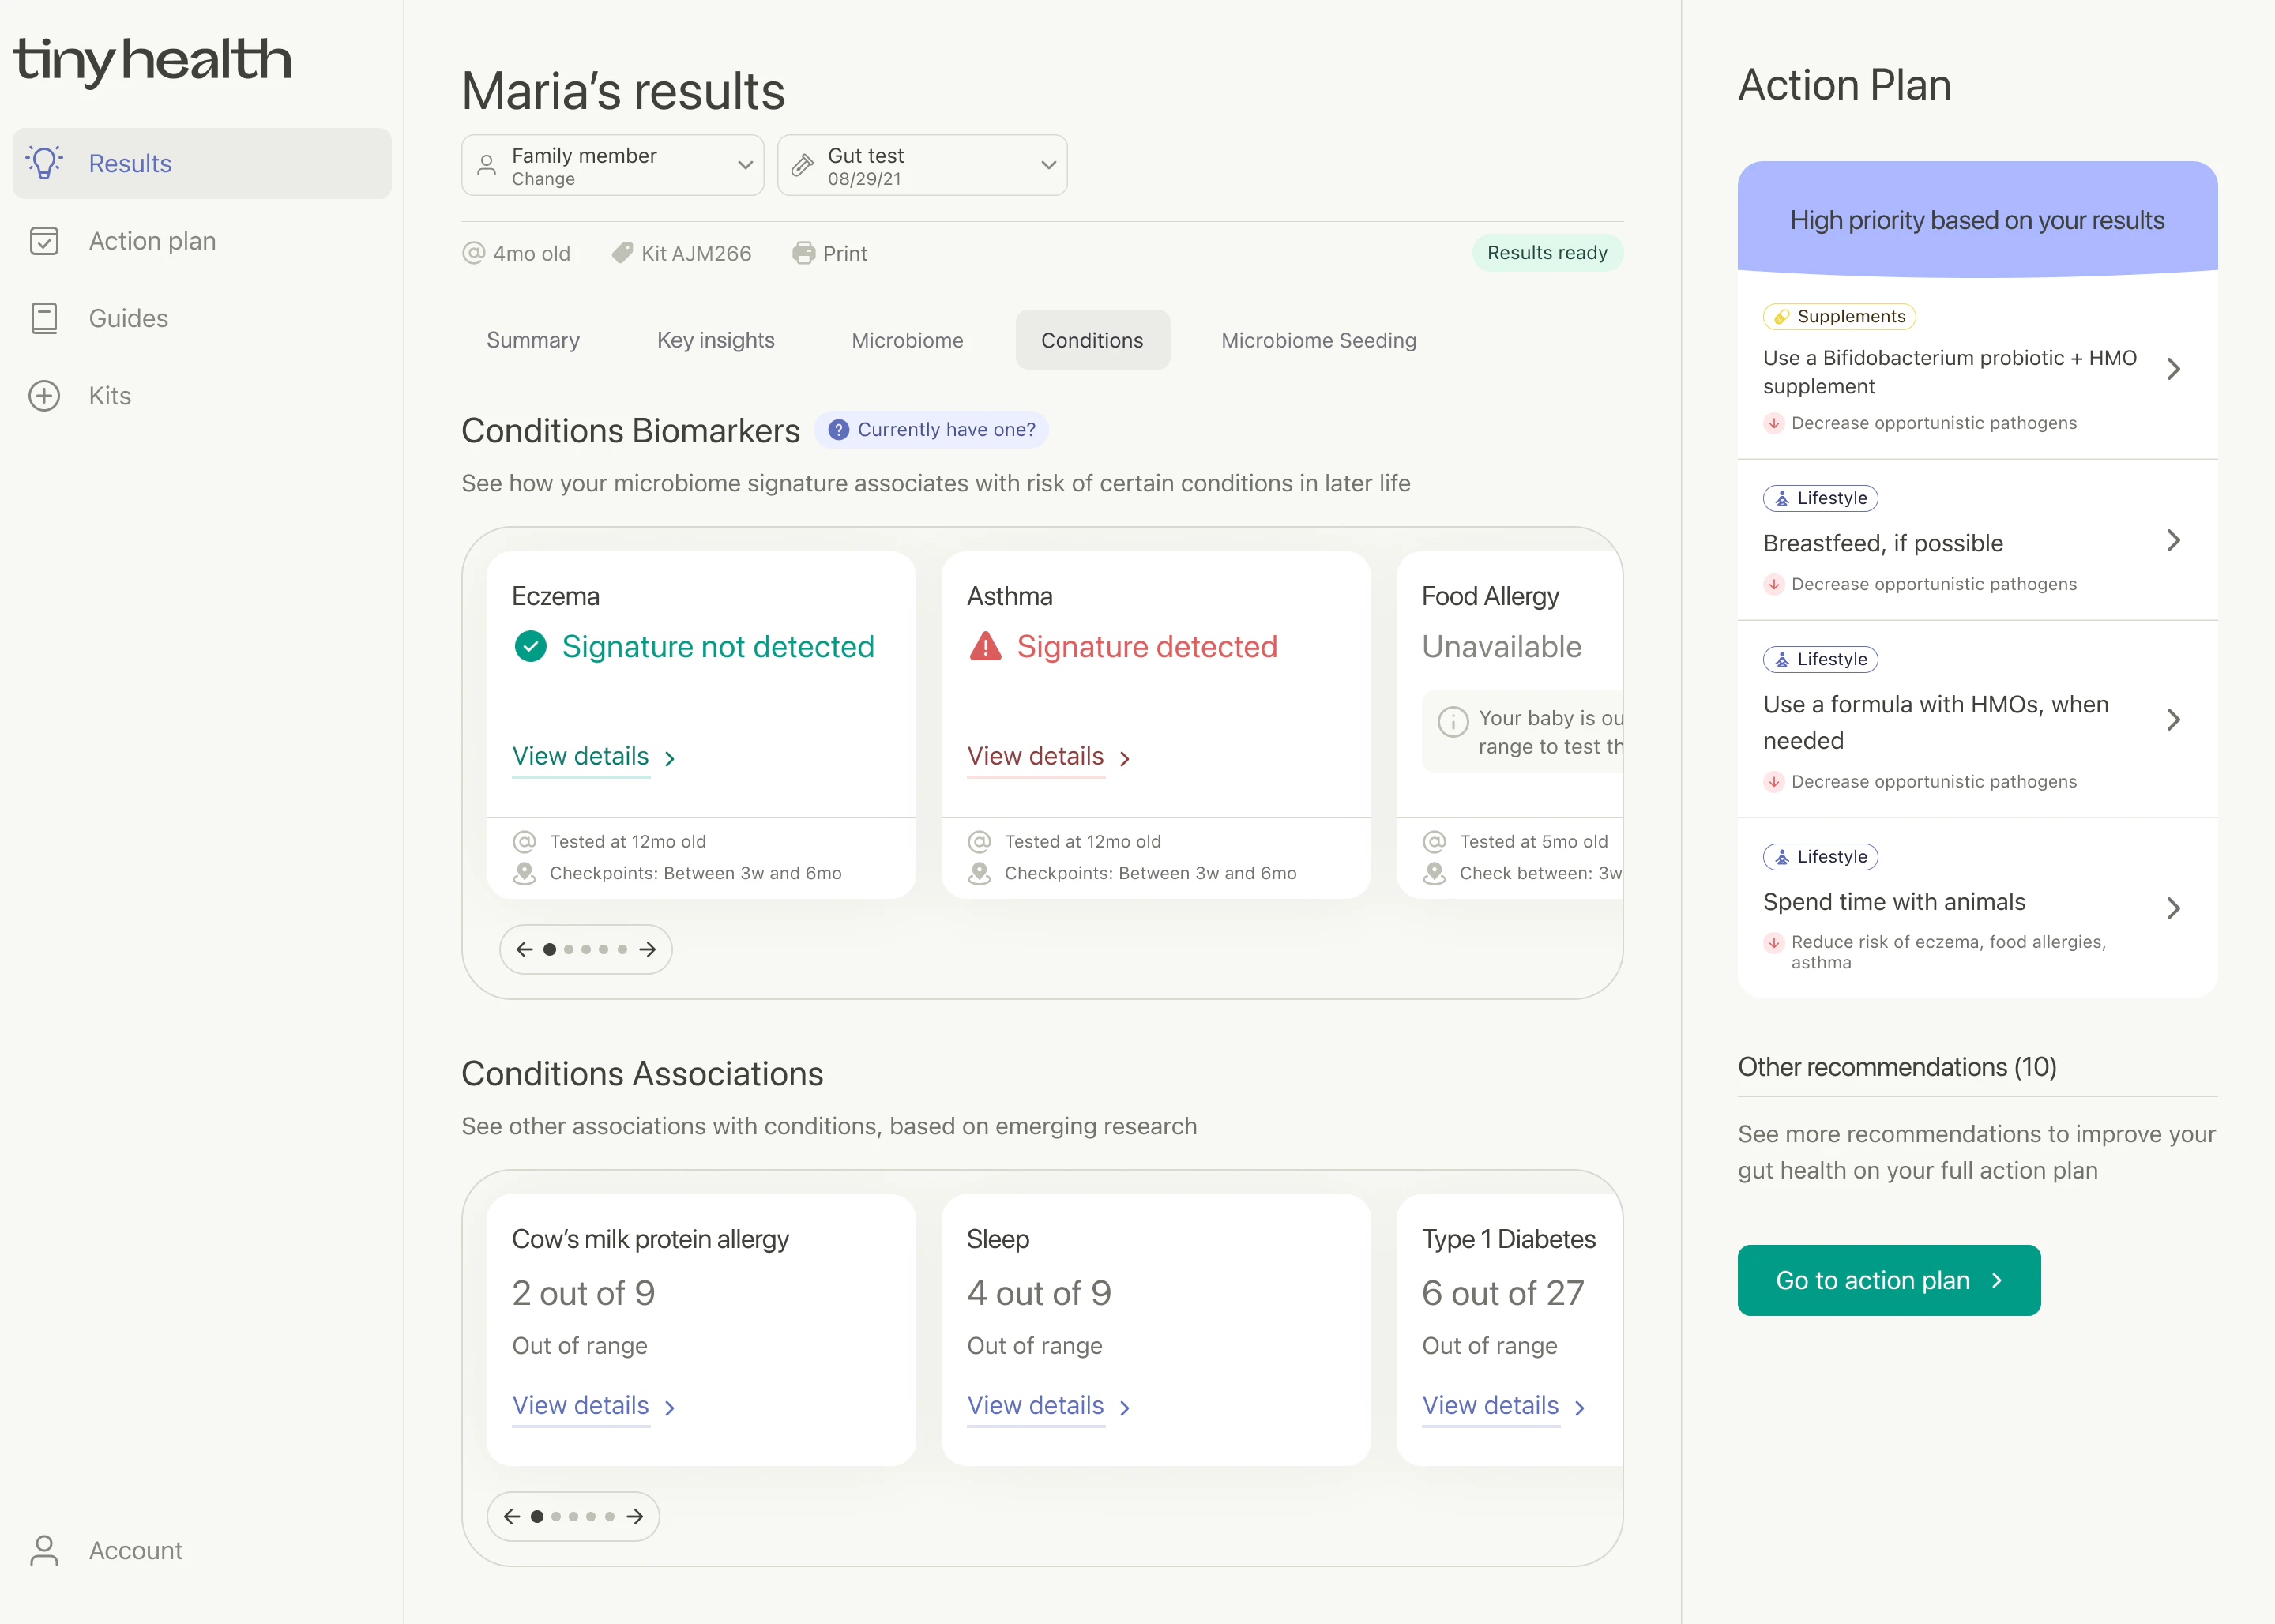Click the 4mo old age icon
Screen dimensions: 2275x1624
point(473,253)
